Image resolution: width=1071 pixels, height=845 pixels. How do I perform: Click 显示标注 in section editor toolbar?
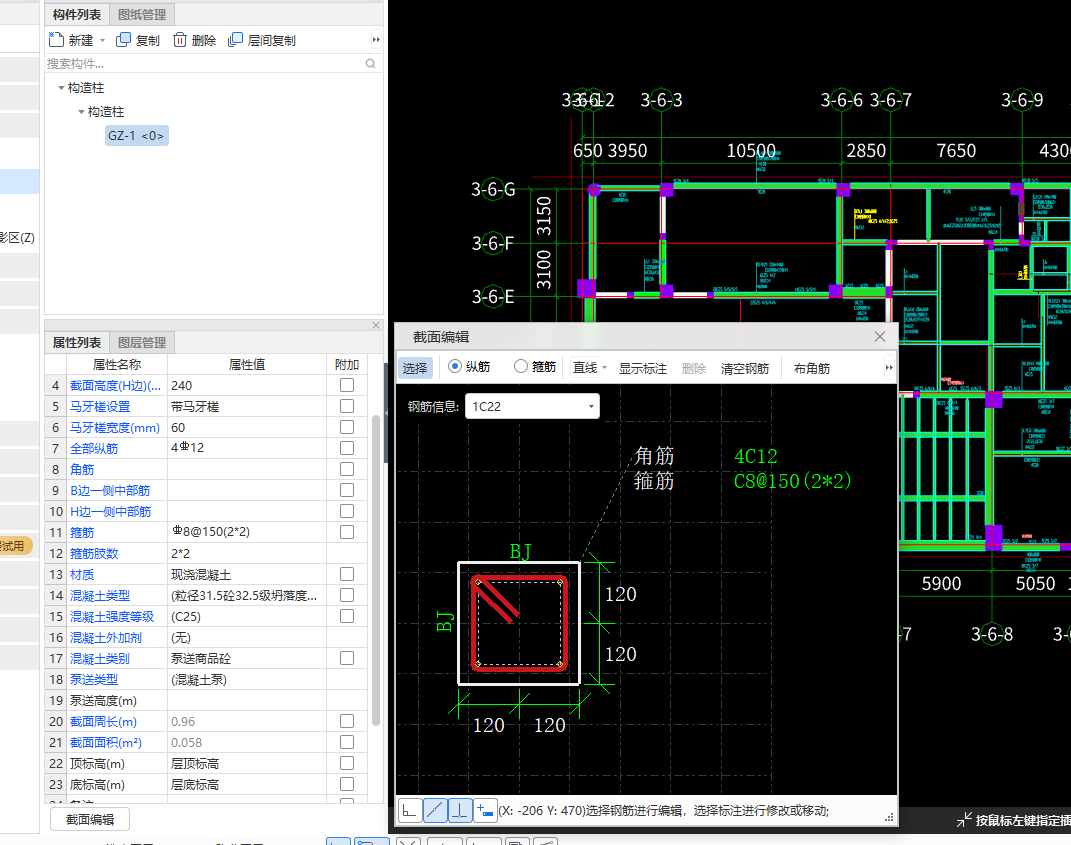click(643, 368)
